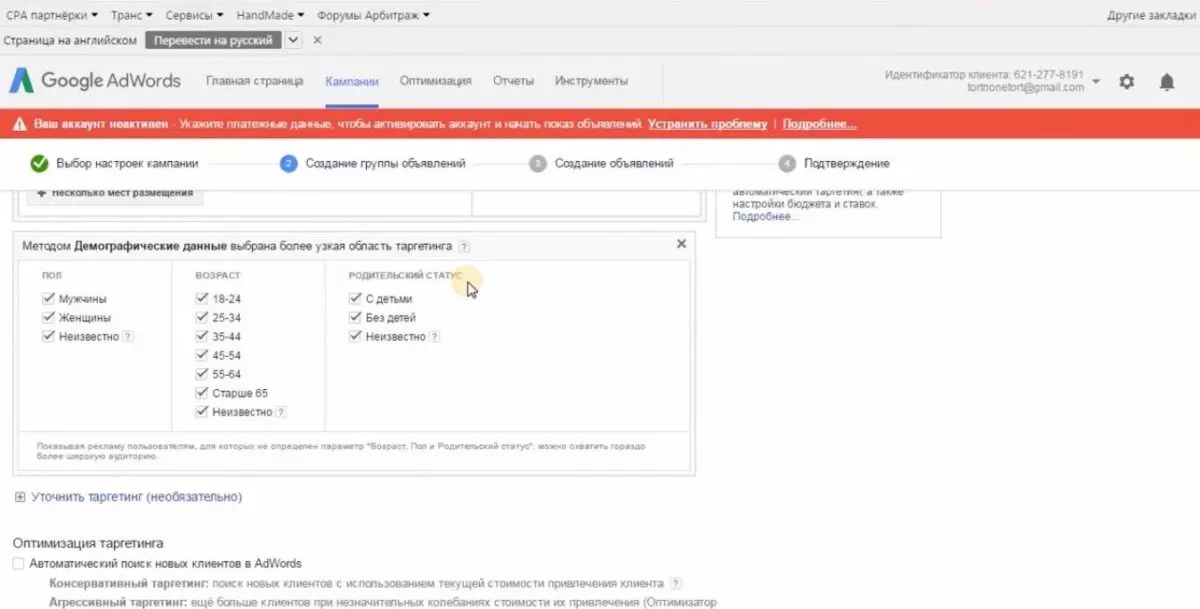Click the Google AdWords logo
This screenshot has height=609, width=1200.
click(x=95, y=81)
